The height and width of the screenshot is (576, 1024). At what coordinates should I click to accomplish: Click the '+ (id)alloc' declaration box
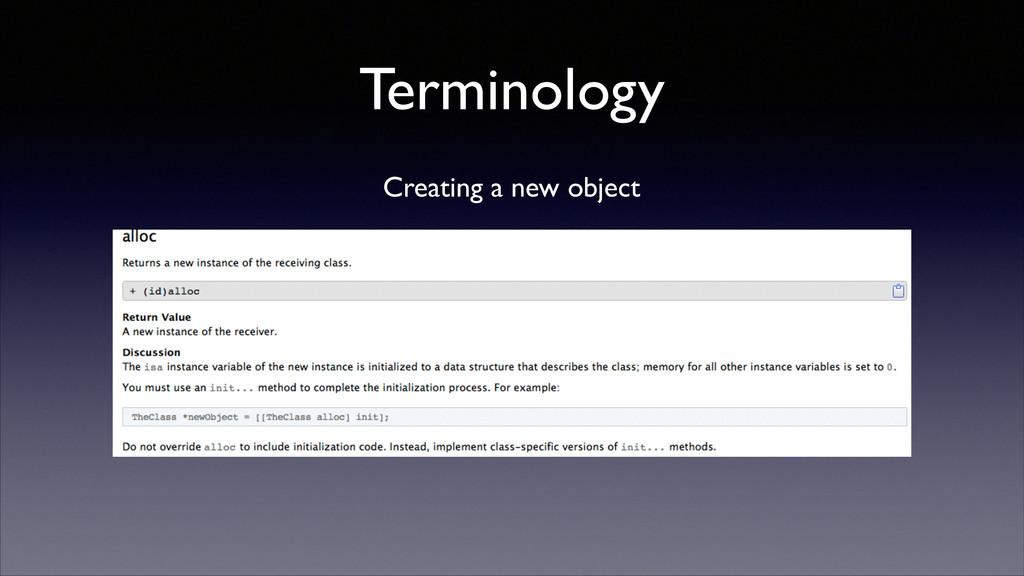pyautogui.click(x=514, y=291)
